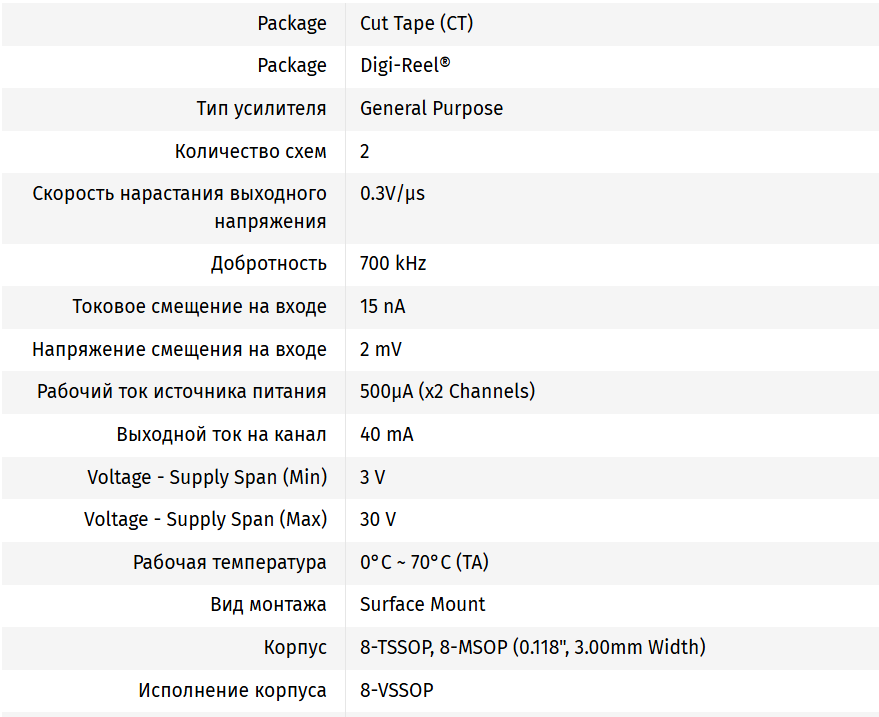Select the "Добротность" label

point(268,264)
